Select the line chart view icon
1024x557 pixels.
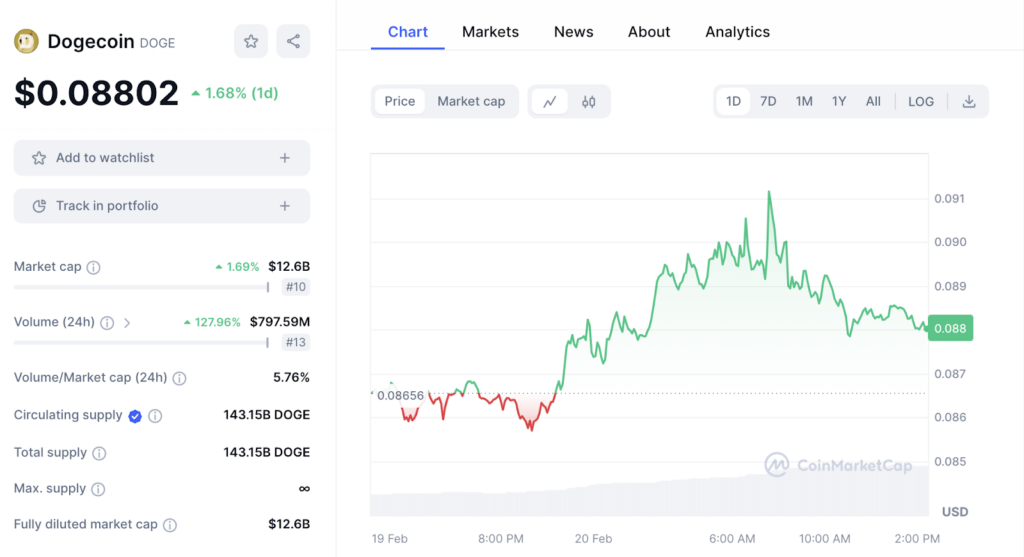point(550,101)
